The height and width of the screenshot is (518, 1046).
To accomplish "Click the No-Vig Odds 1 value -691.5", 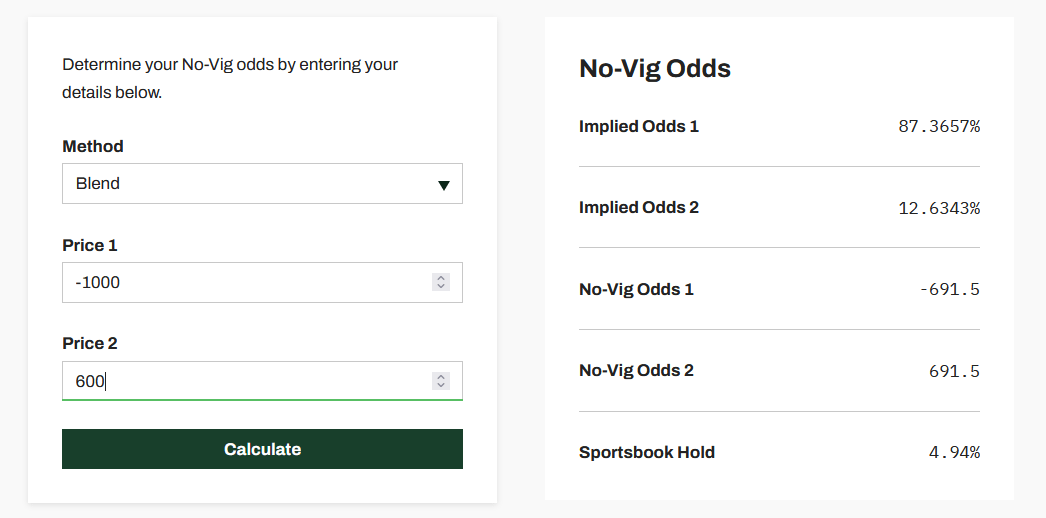I will pos(949,290).
